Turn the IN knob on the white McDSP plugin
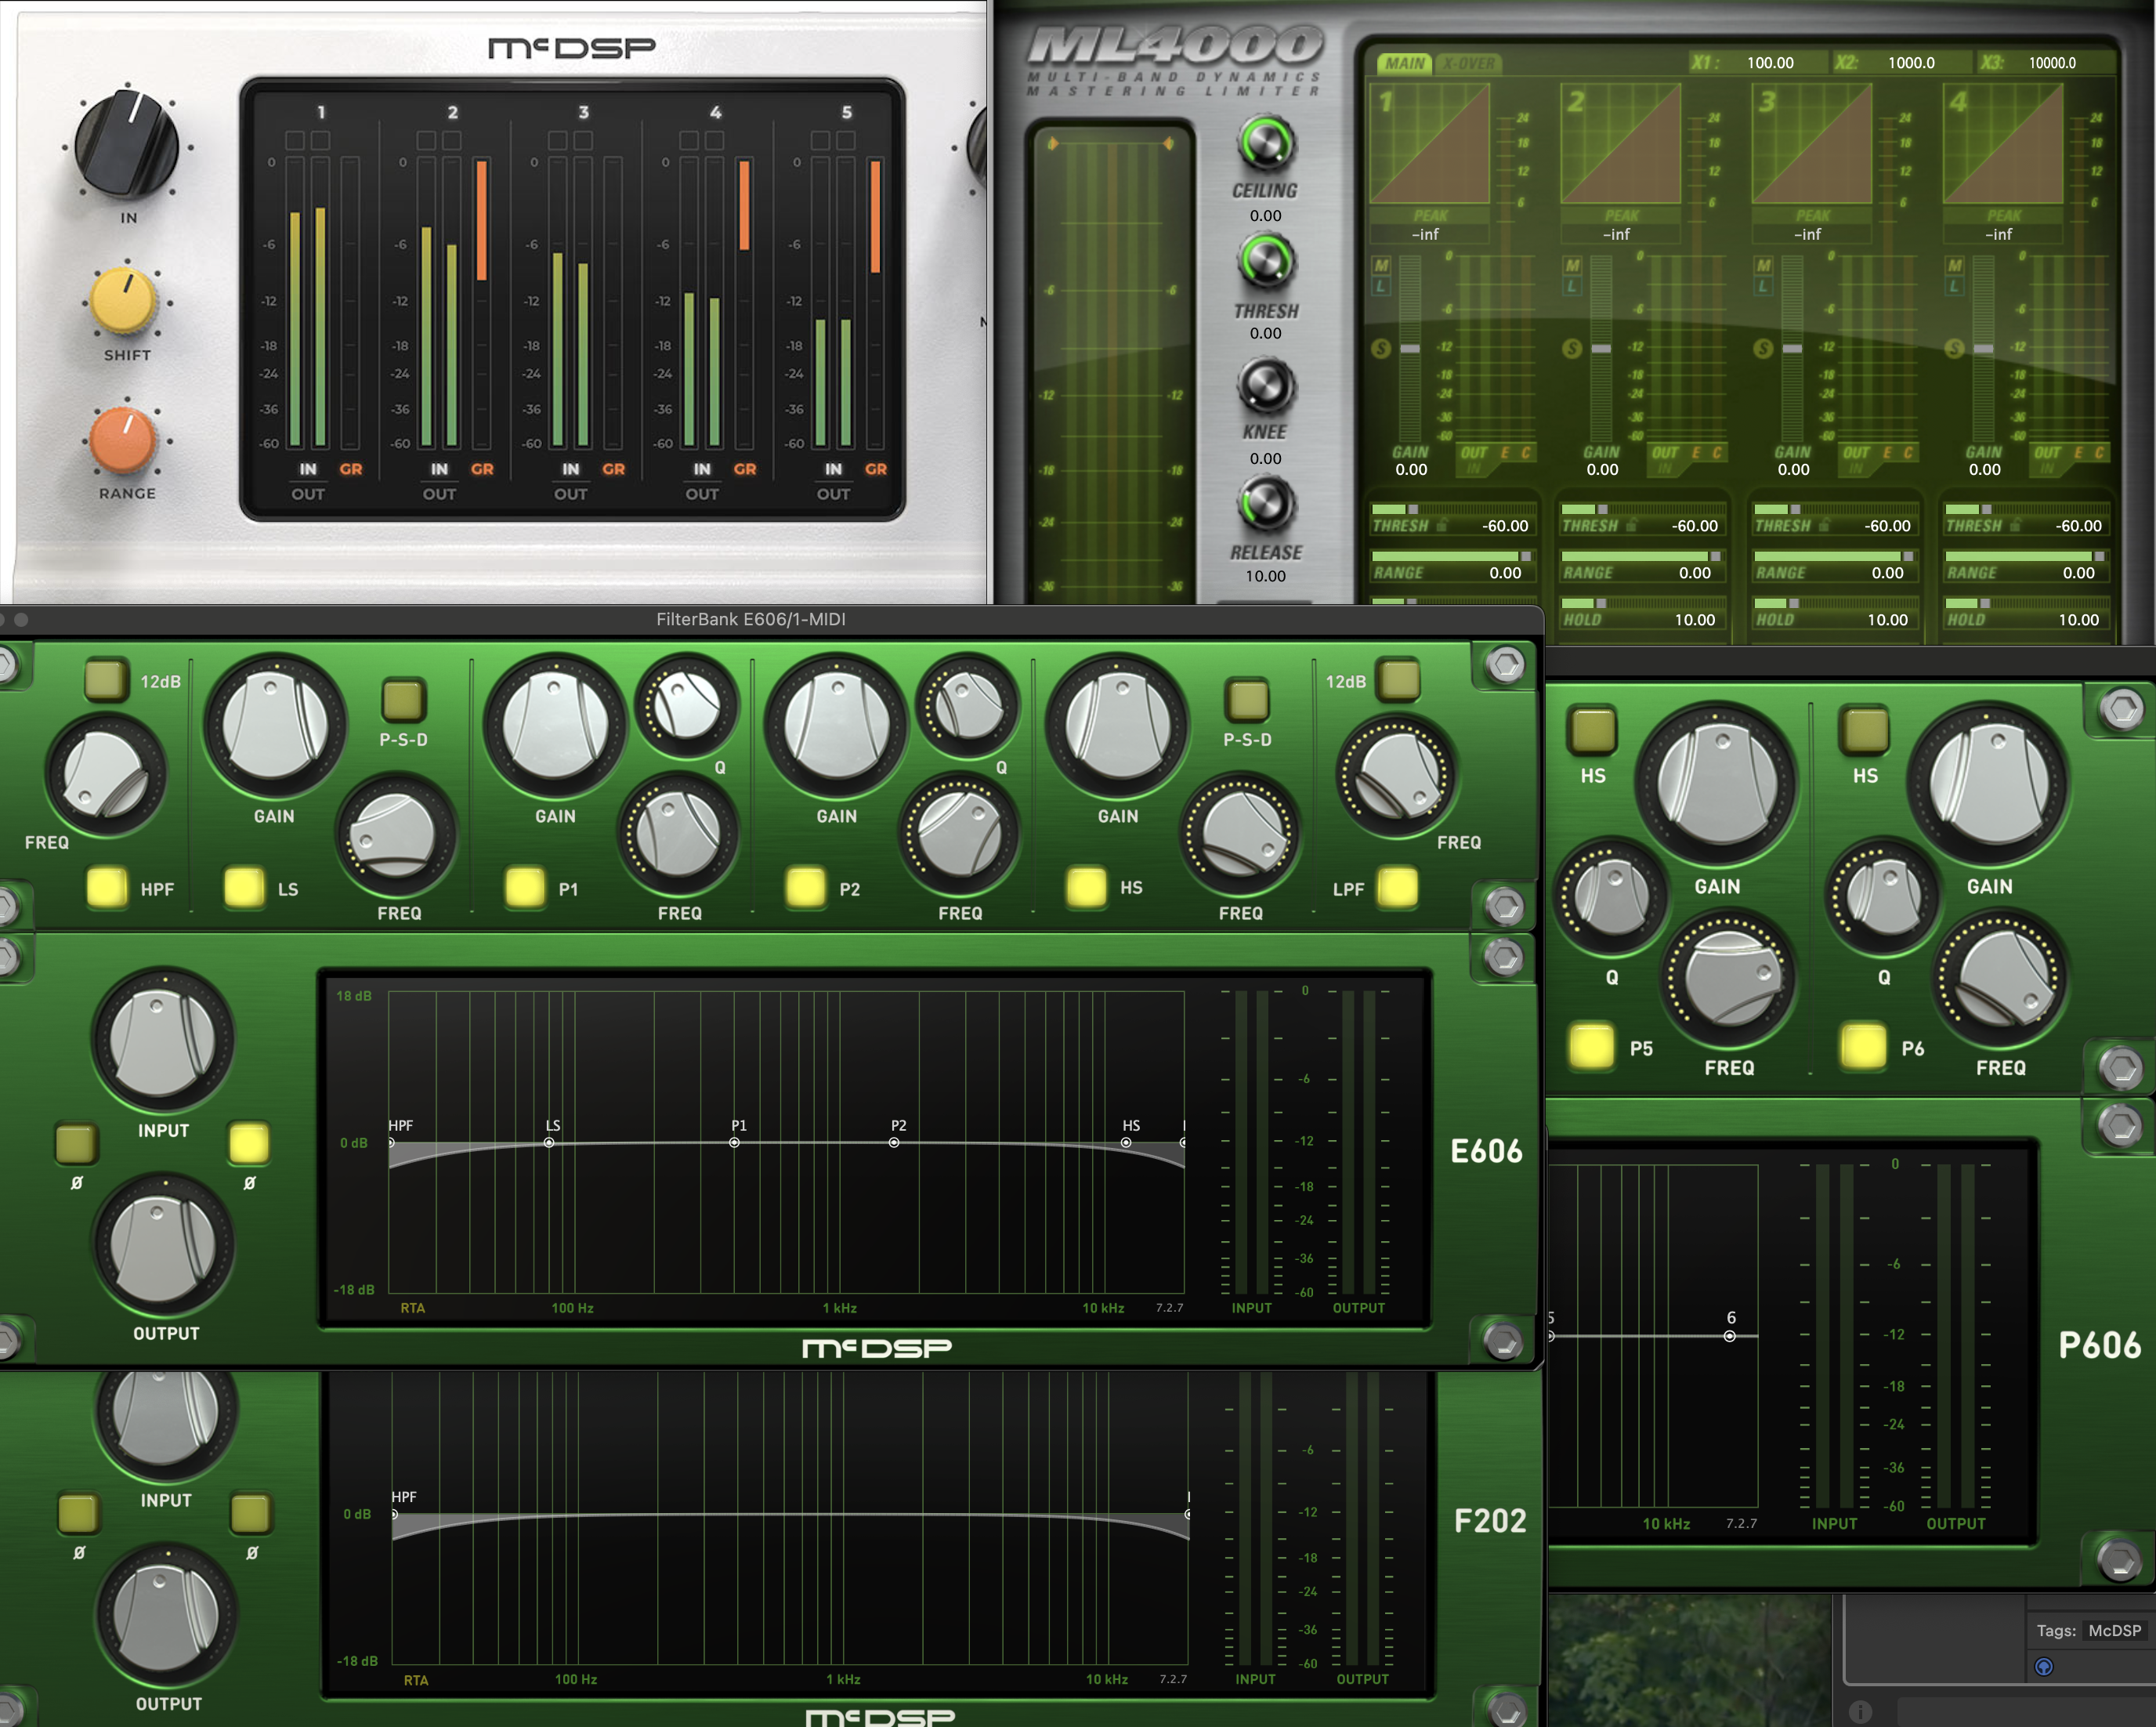 127,145
